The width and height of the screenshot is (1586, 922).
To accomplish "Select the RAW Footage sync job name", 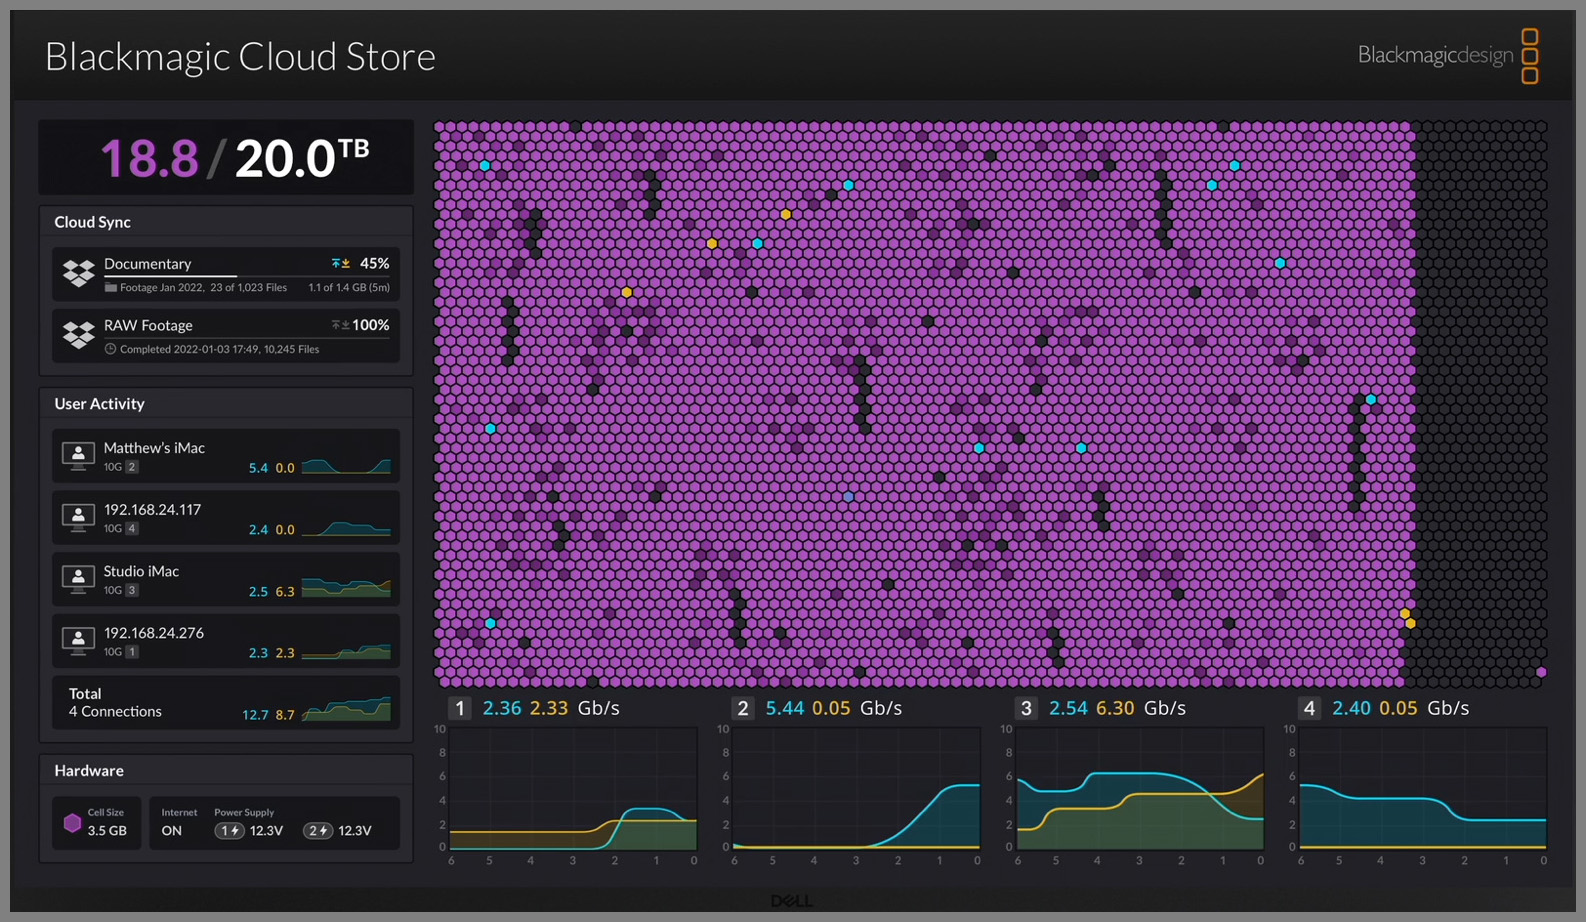I will (x=148, y=325).
